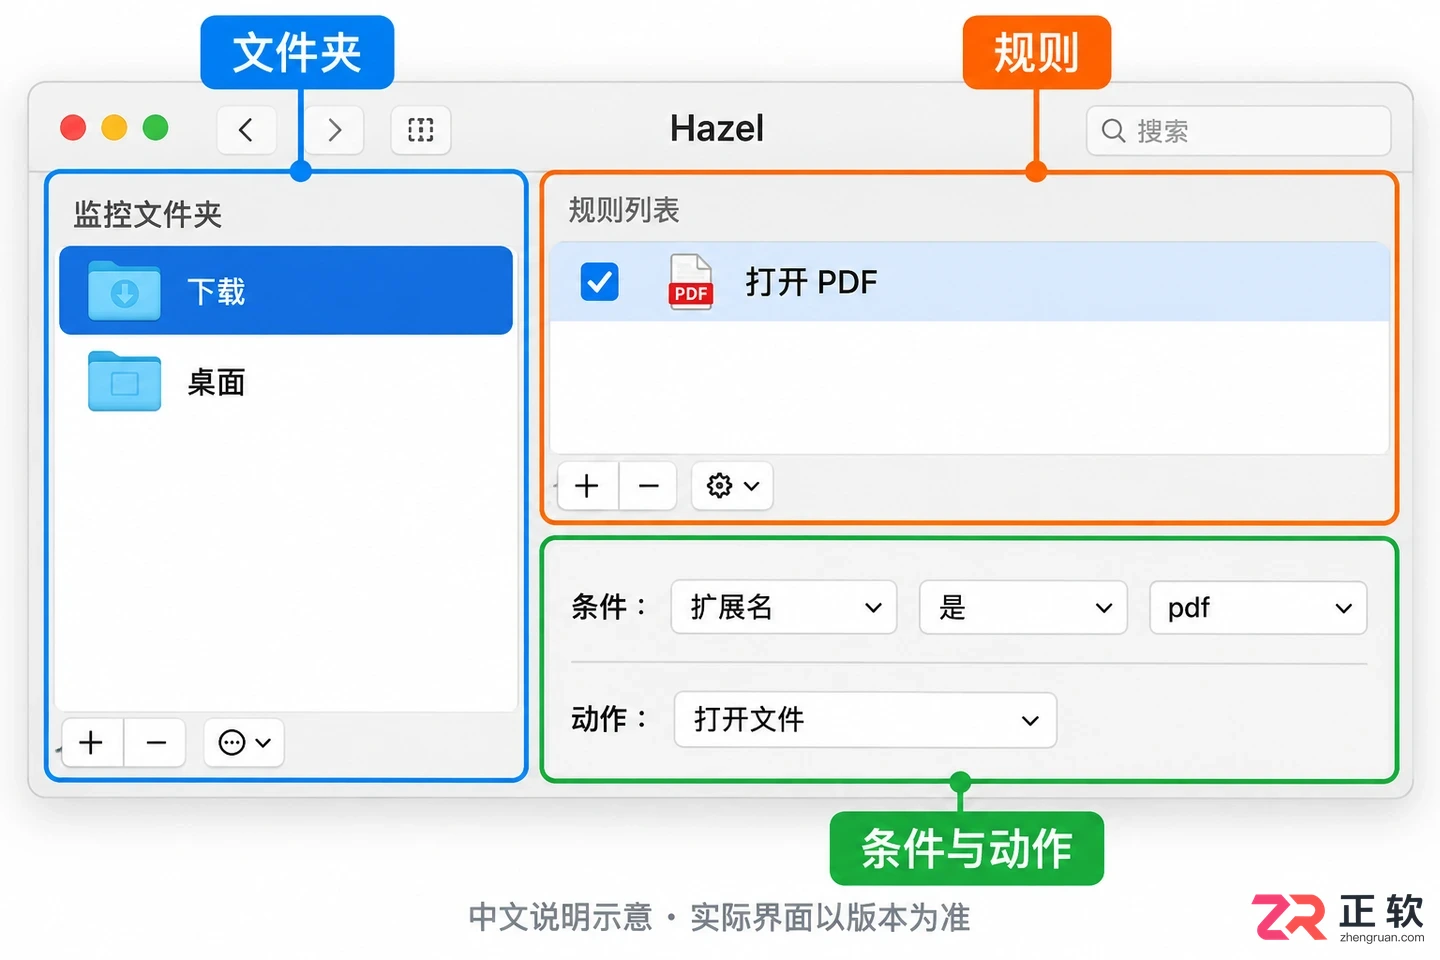
Task: Select the 下载 folder in the monitored list
Action: 286,291
